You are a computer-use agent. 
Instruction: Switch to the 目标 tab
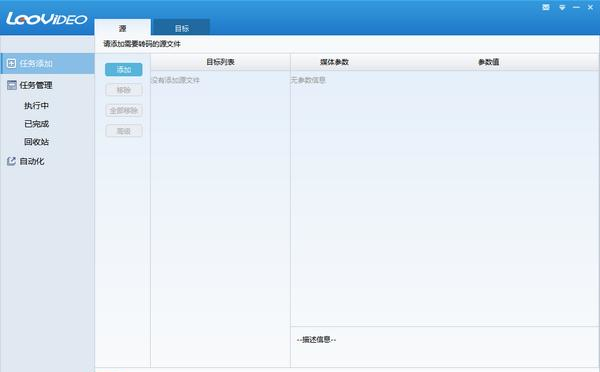pyautogui.click(x=182, y=28)
